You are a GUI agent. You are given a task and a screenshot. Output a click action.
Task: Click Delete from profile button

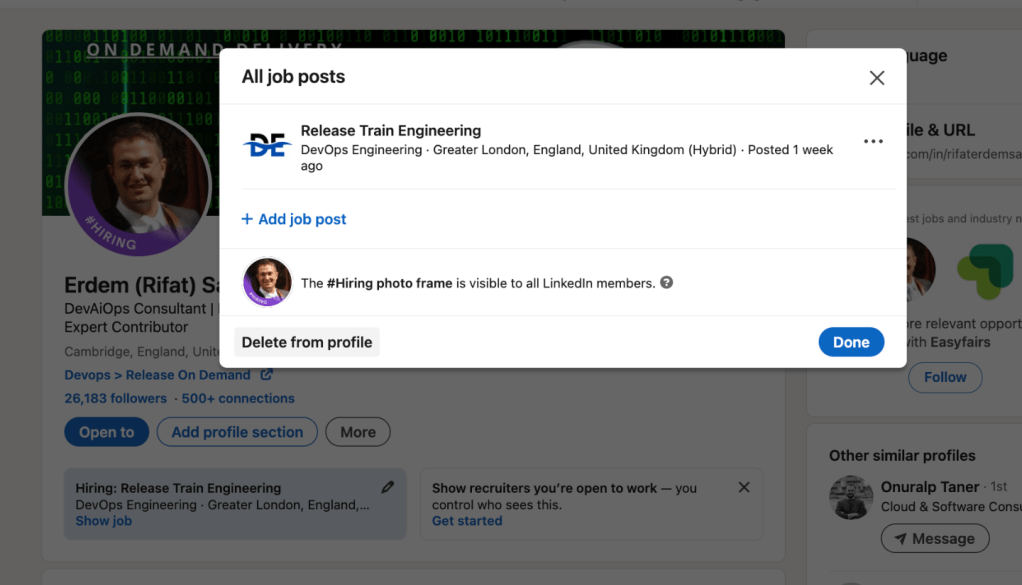(307, 342)
